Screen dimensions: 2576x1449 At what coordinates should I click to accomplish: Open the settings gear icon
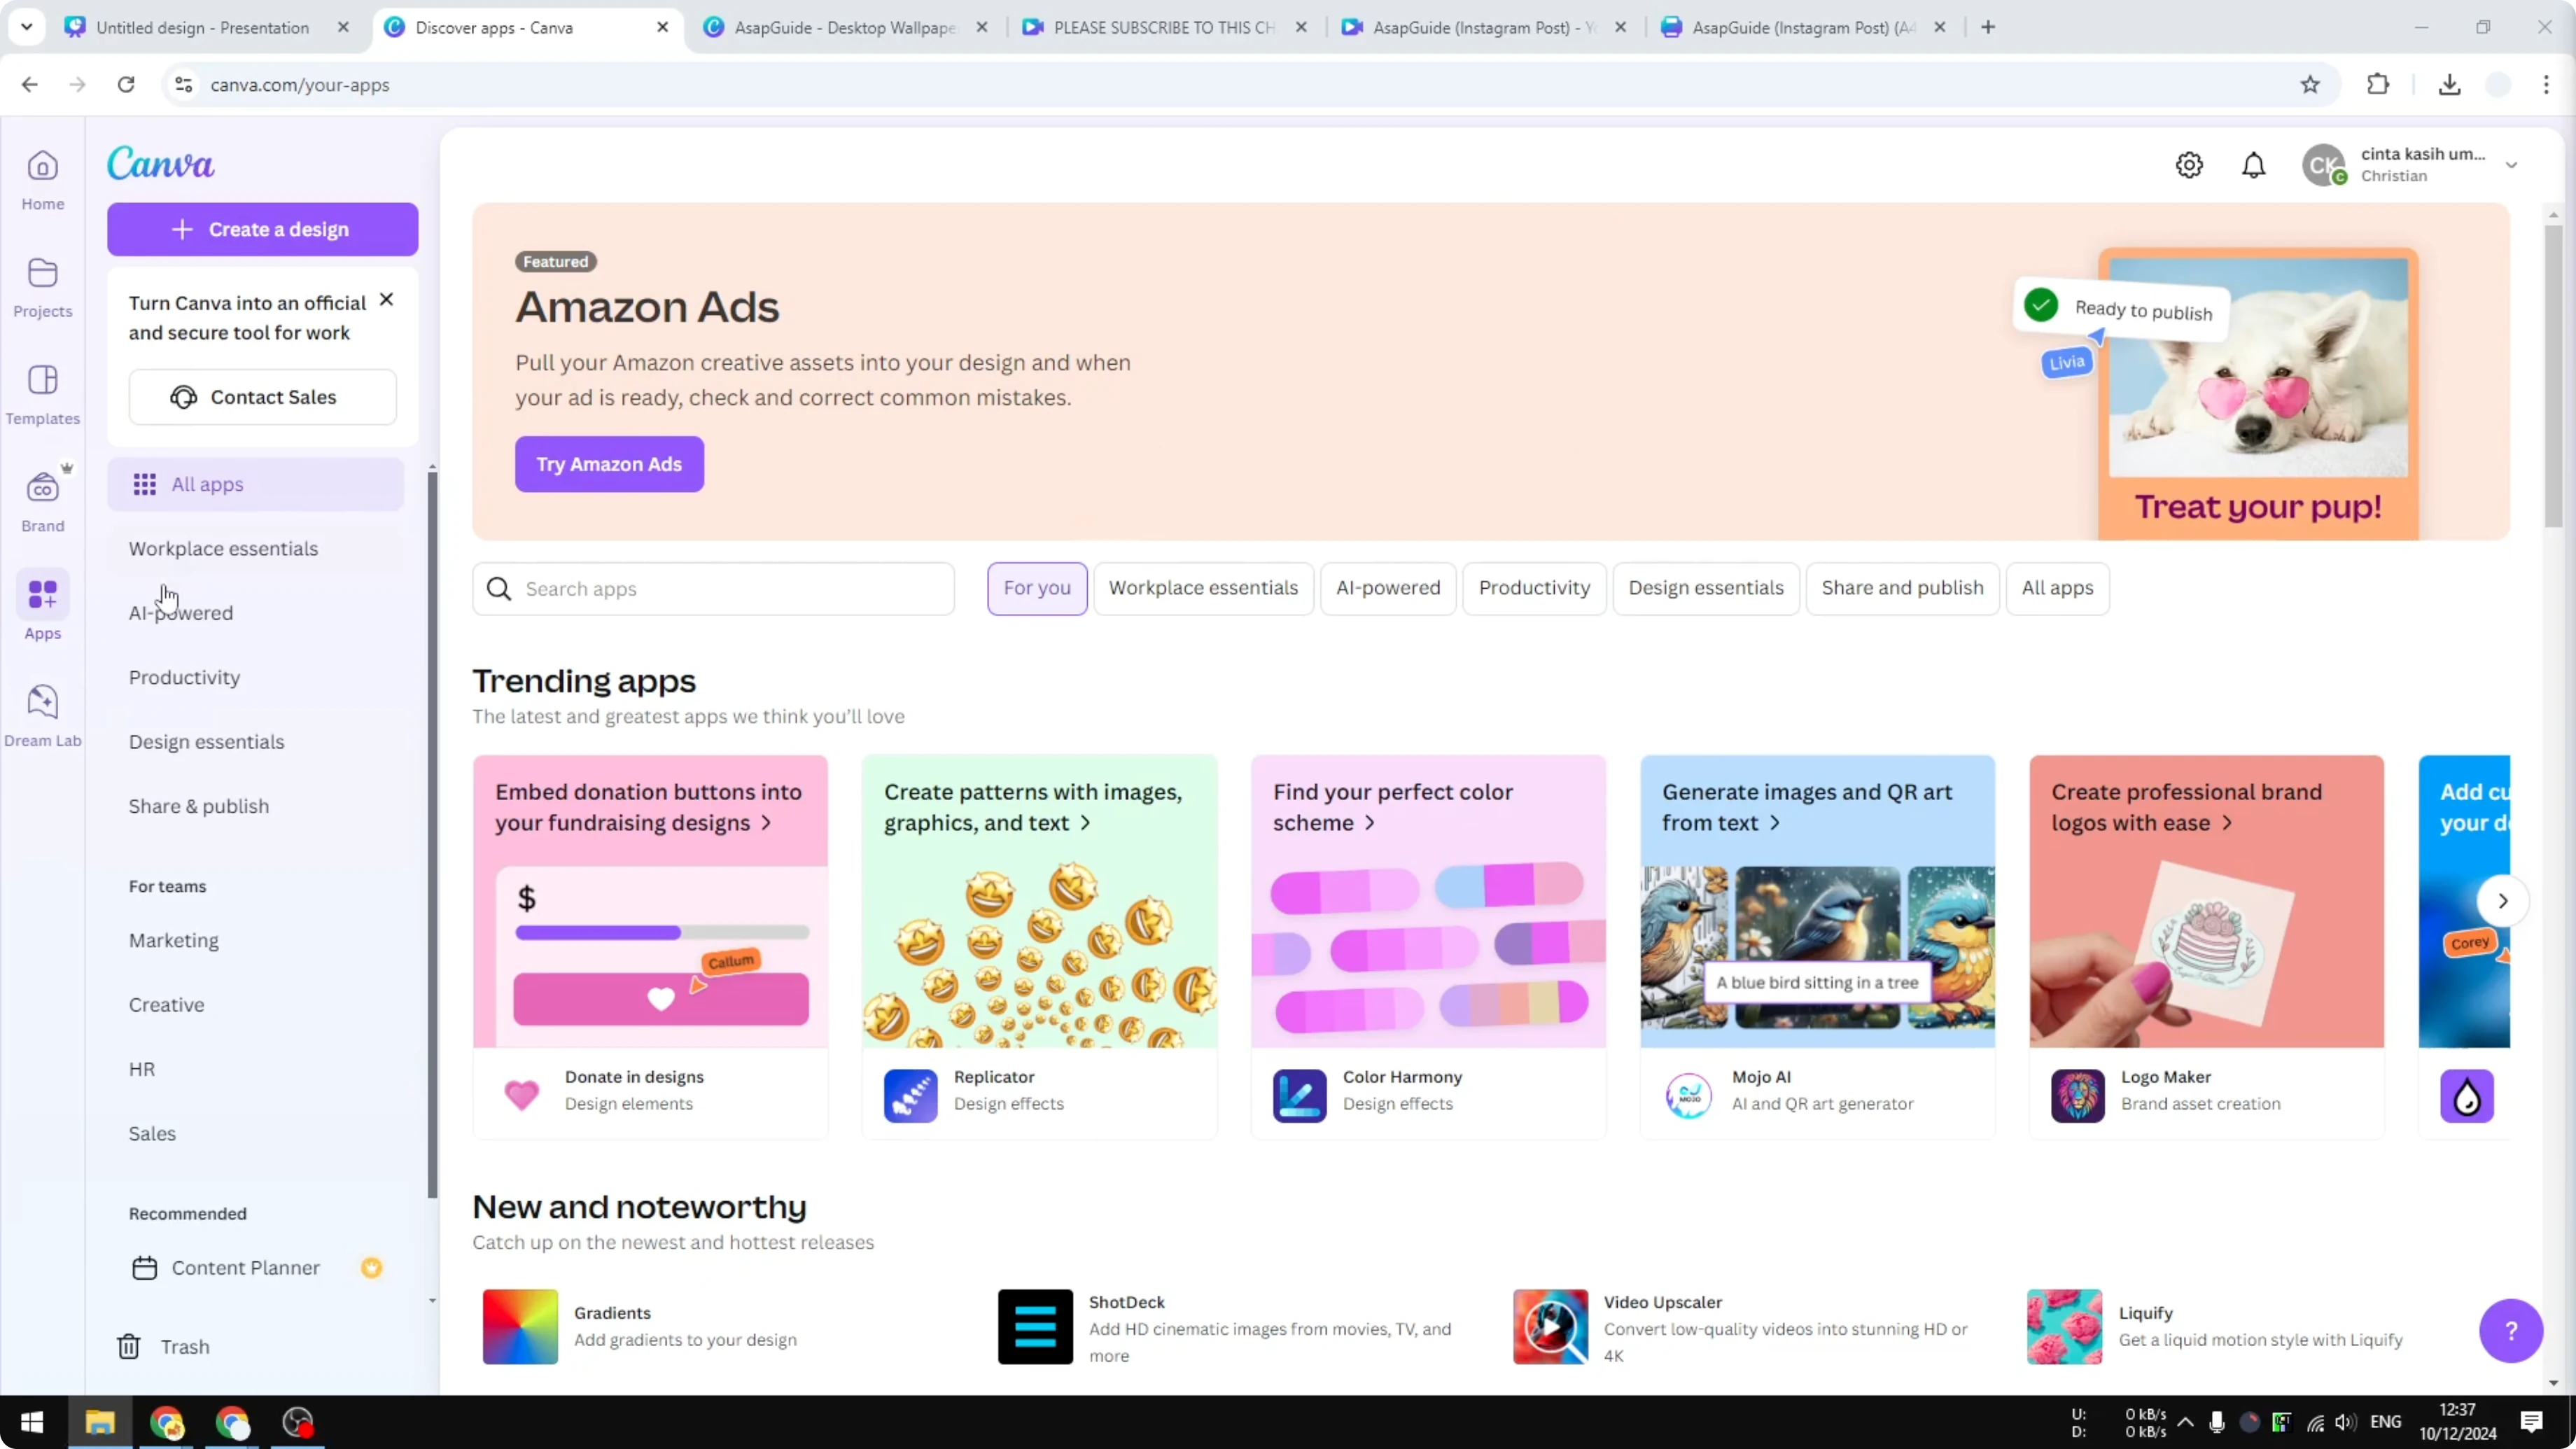pos(2189,165)
